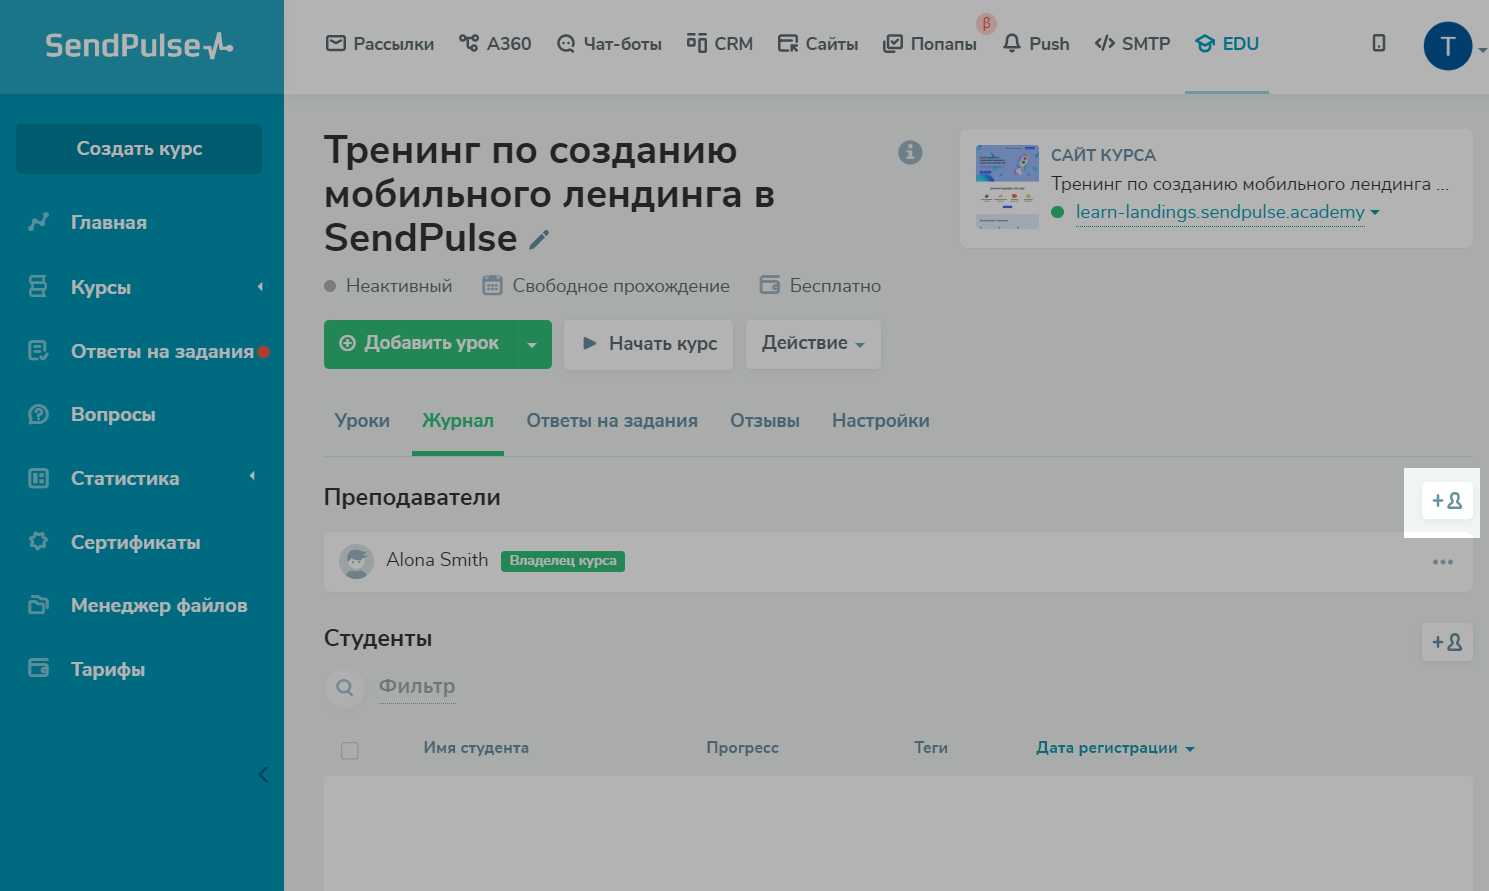
Task: Open Ответы на задания in the sidebar
Action: pos(162,352)
